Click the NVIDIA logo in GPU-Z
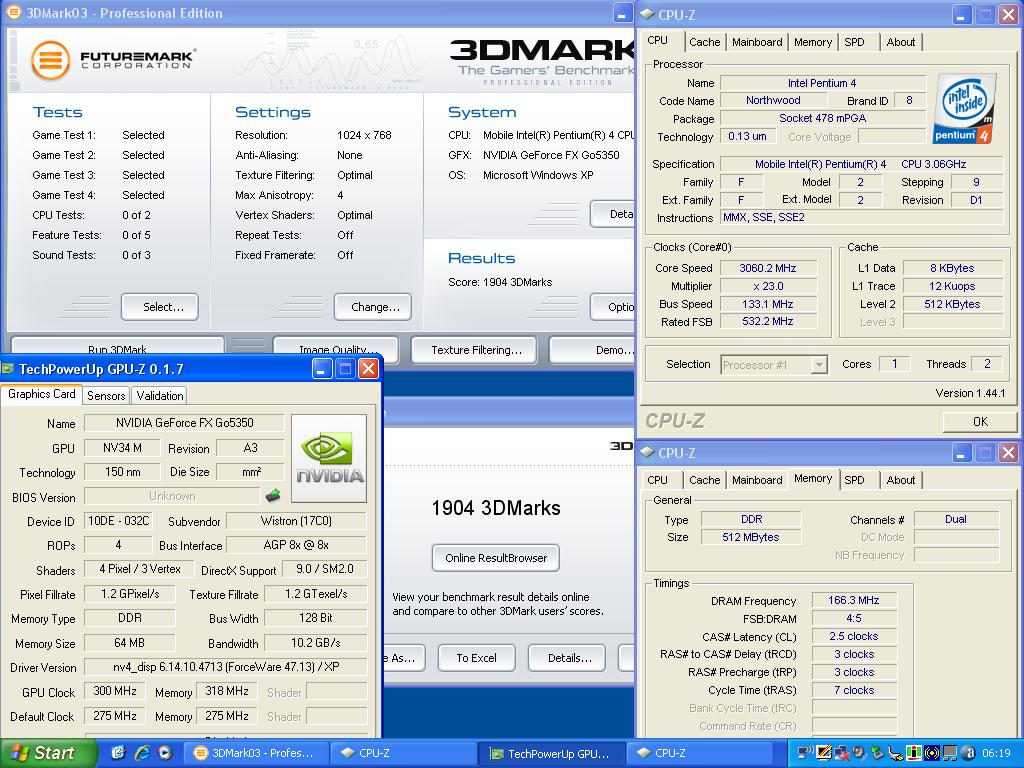The width and height of the screenshot is (1024, 768). coord(329,458)
